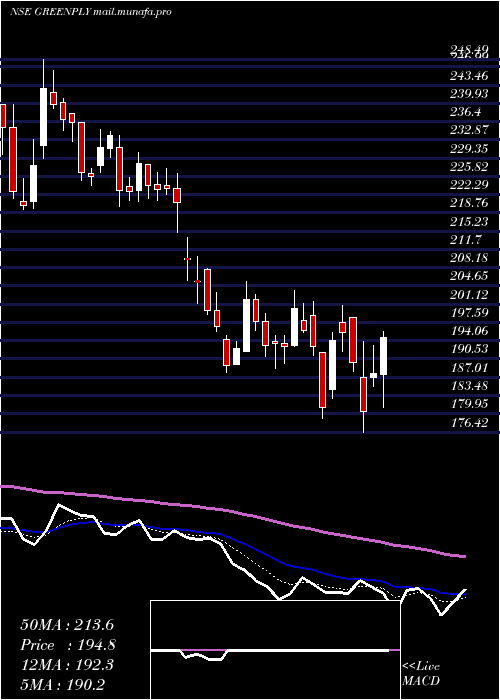Click the 218.76 price axis label

(x=469, y=203)
